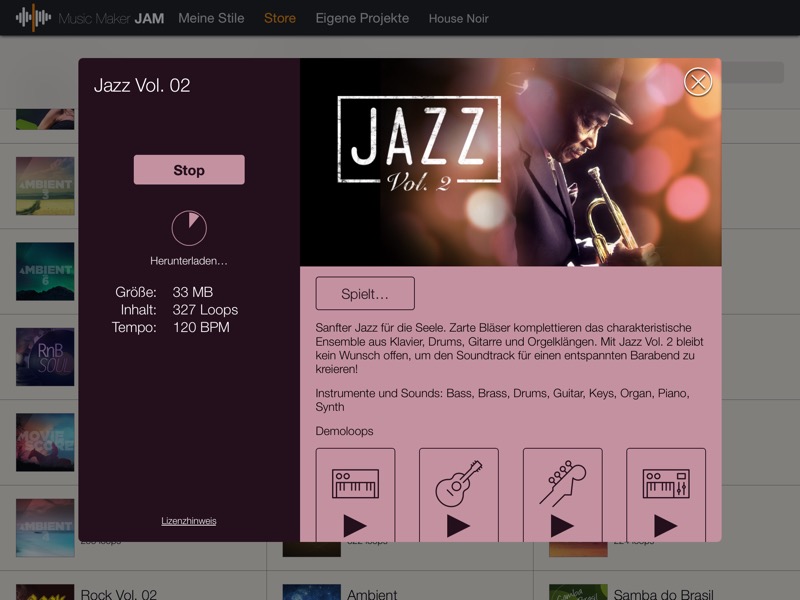
Task: Click the Spielt… preview button
Action: tap(365, 294)
